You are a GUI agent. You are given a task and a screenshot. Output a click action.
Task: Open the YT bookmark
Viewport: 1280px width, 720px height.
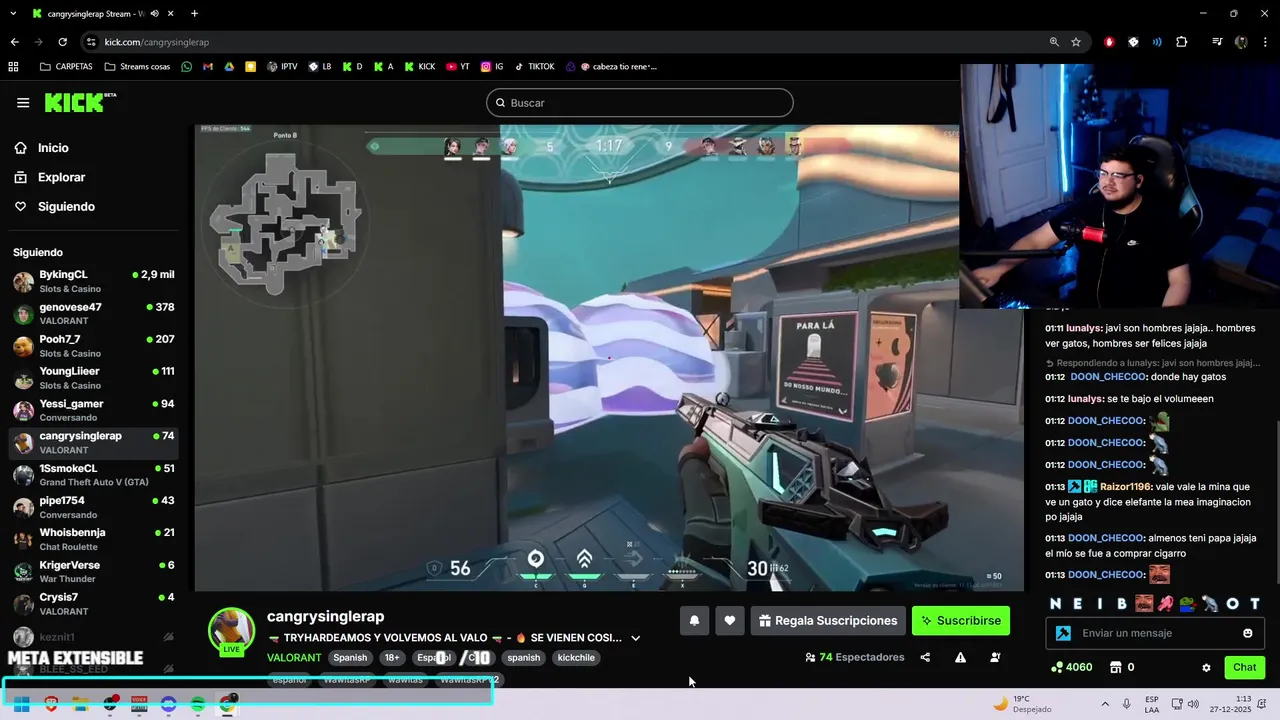pos(458,67)
